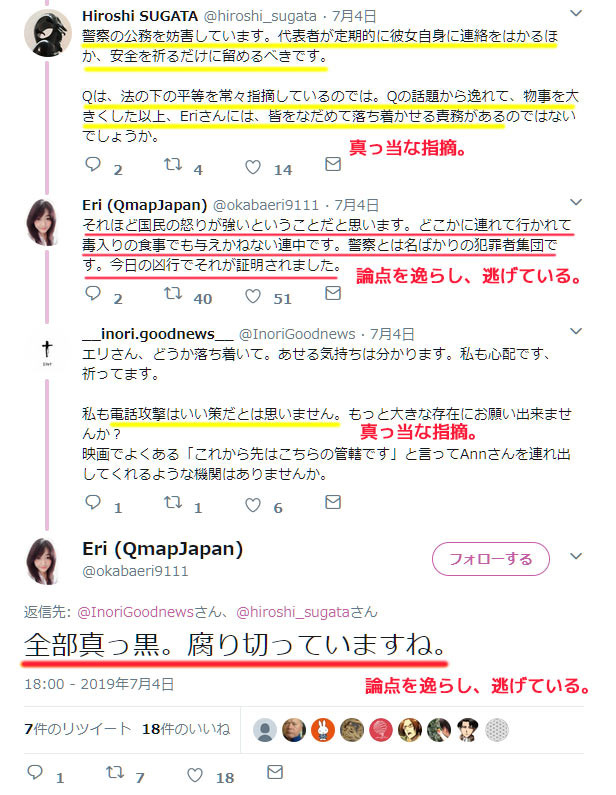
Task: Reply to Hiroshi SUGATA's tweet
Action: coord(93,164)
